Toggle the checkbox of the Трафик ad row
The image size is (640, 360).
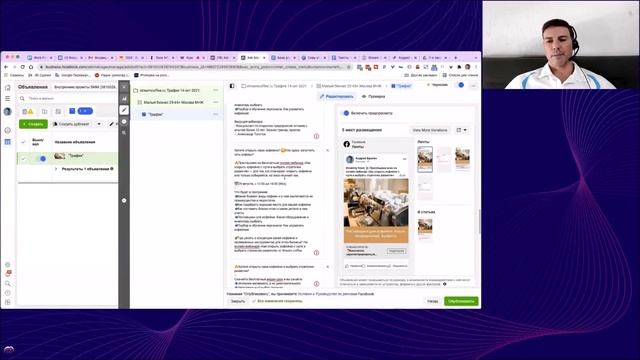point(23,158)
